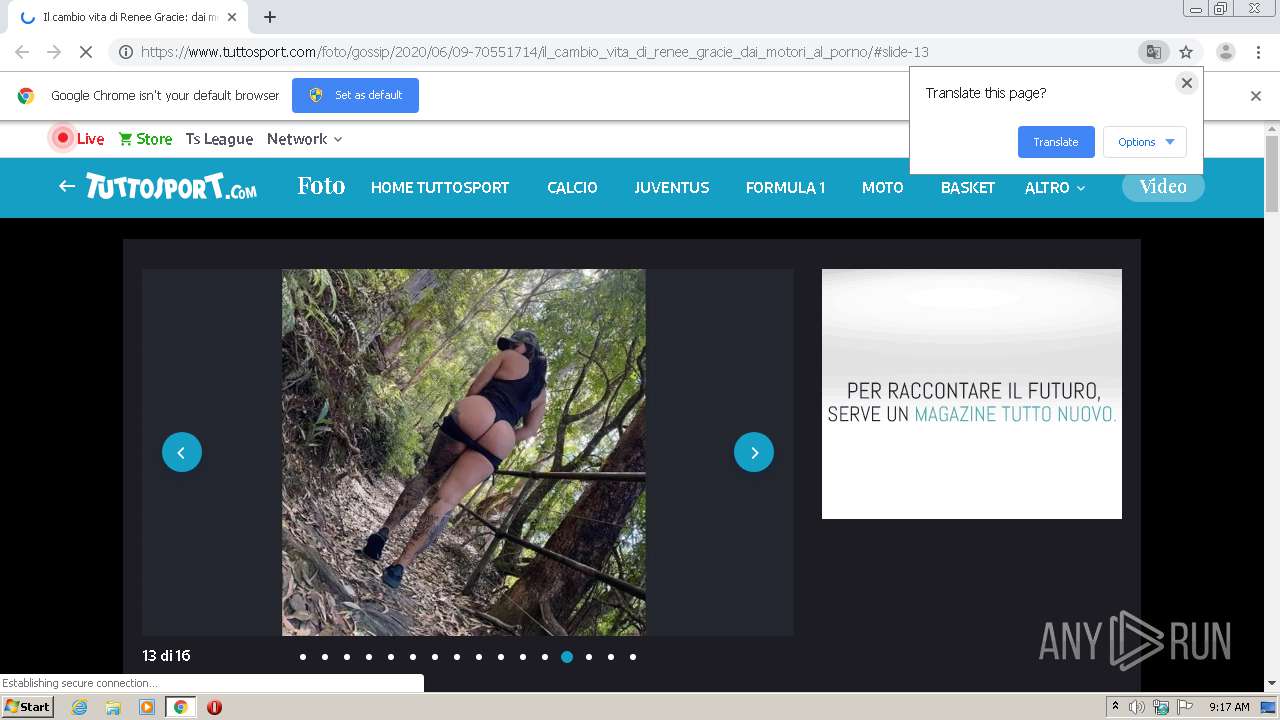Expand the Altro dropdown menu
The height and width of the screenshot is (720, 1280).
click(x=1055, y=187)
